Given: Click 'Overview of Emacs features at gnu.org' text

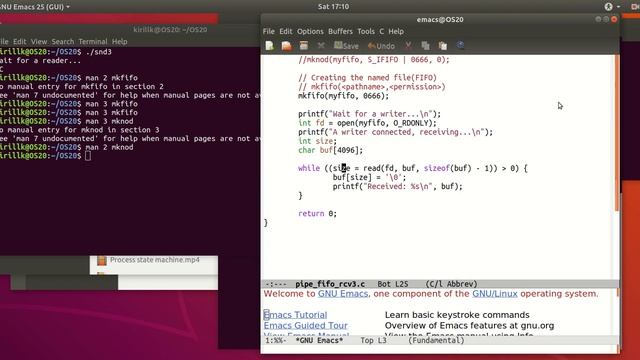Looking at the screenshot, I should pyautogui.click(x=469, y=326).
